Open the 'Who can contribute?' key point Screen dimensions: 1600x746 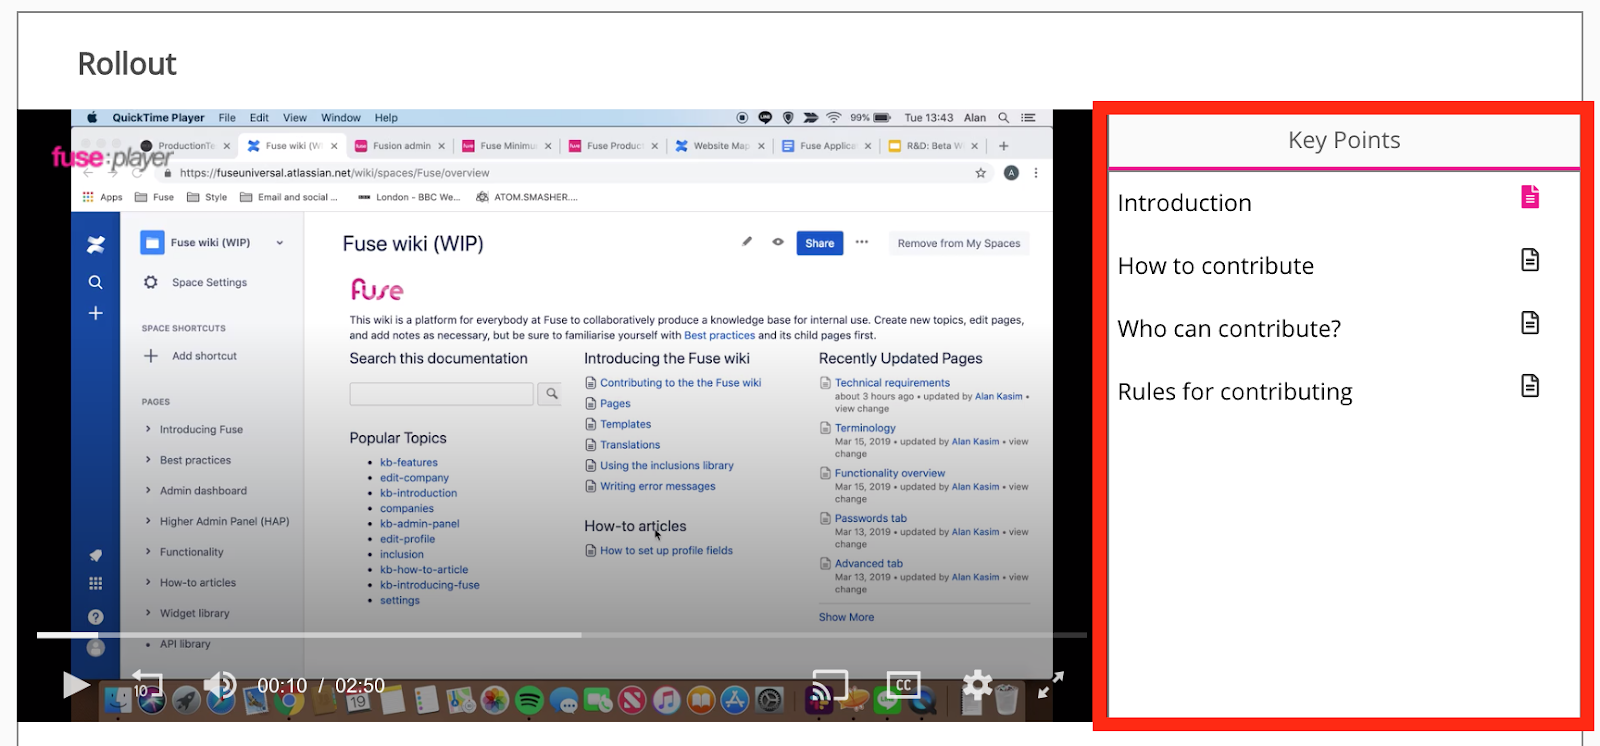(1229, 329)
